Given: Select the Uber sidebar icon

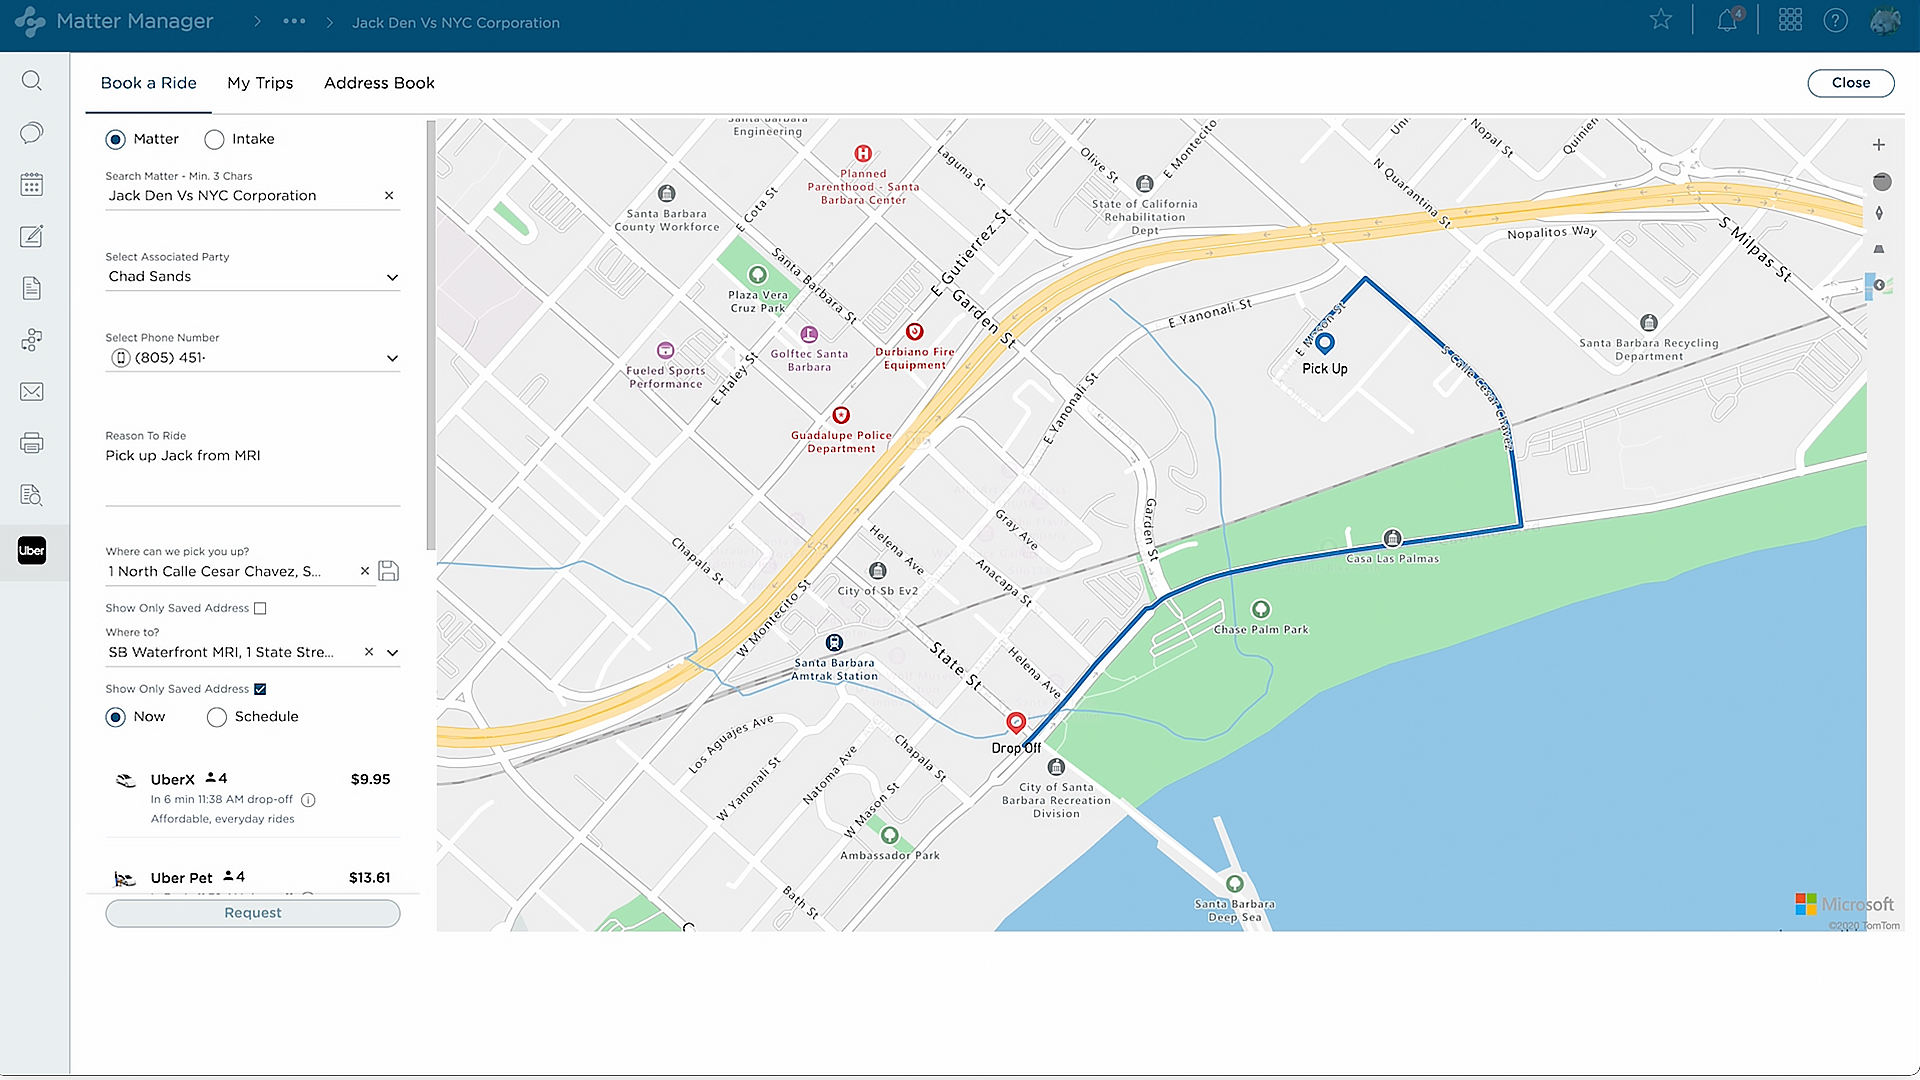Looking at the screenshot, I should pyautogui.click(x=32, y=550).
